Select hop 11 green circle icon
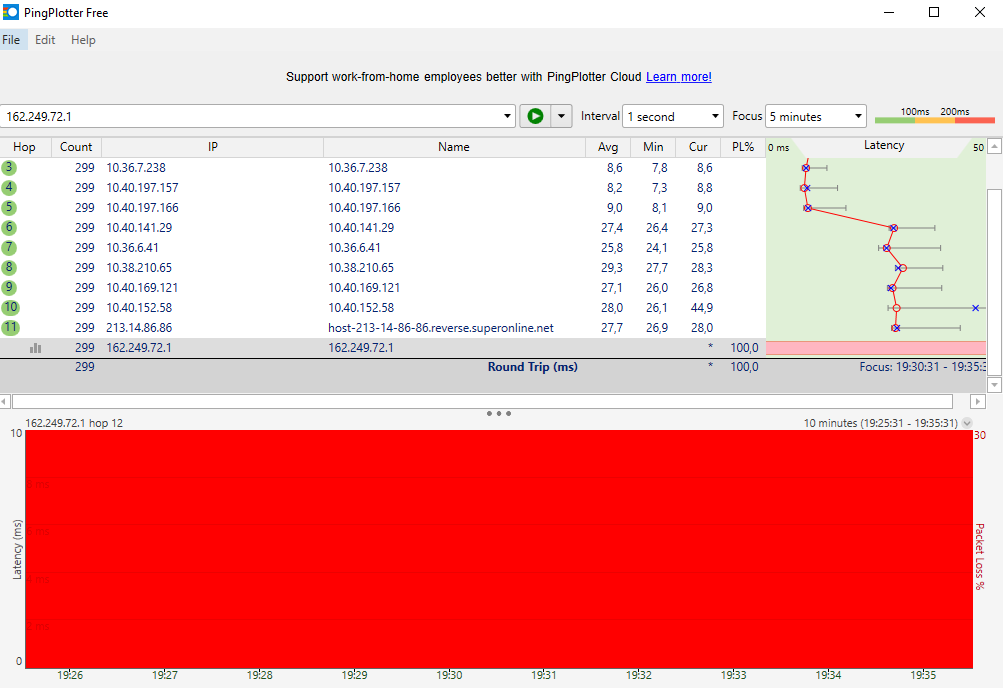This screenshot has width=1003, height=688. pyautogui.click(x=10, y=327)
